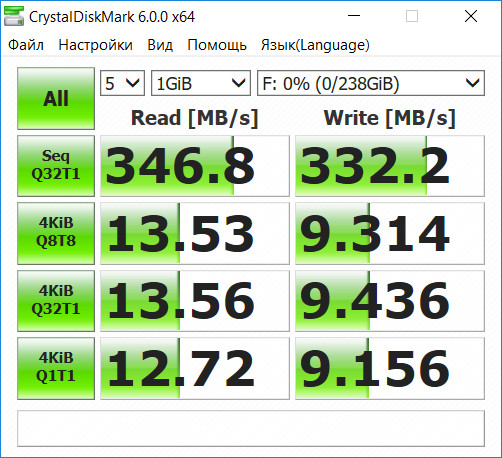The width and height of the screenshot is (502, 458).
Task: Open the Язык(Language) menu
Action: (315, 45)
